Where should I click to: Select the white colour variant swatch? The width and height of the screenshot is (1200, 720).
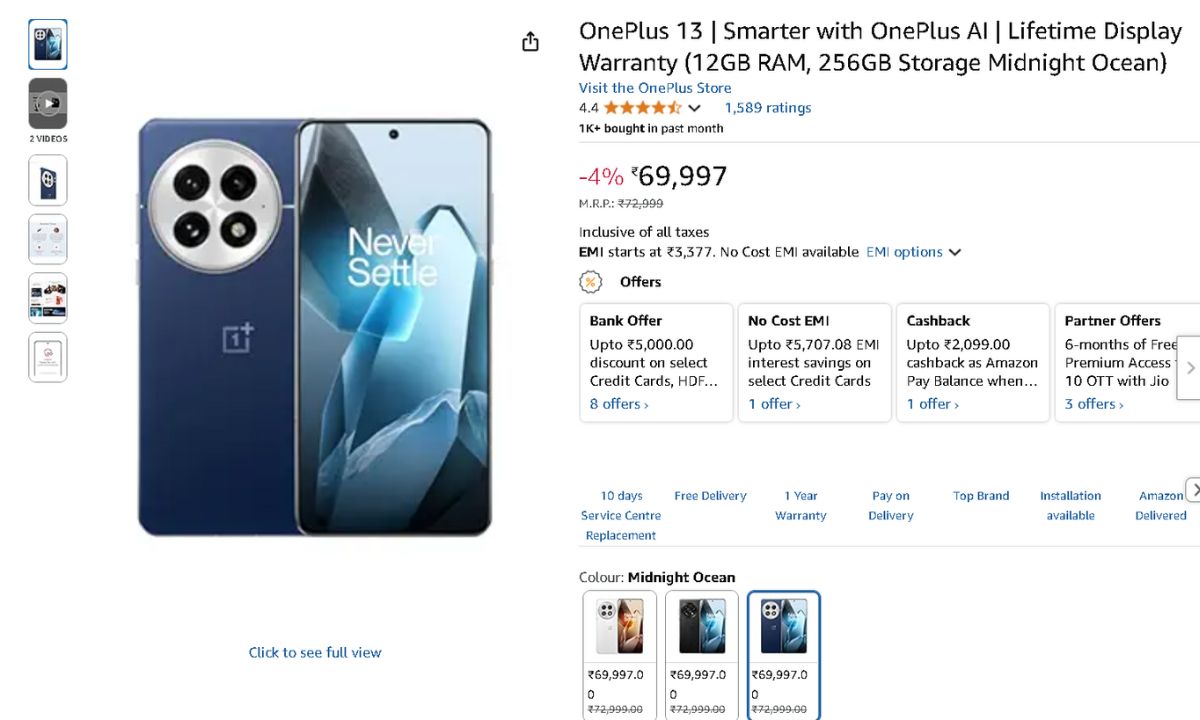(620, 627)
